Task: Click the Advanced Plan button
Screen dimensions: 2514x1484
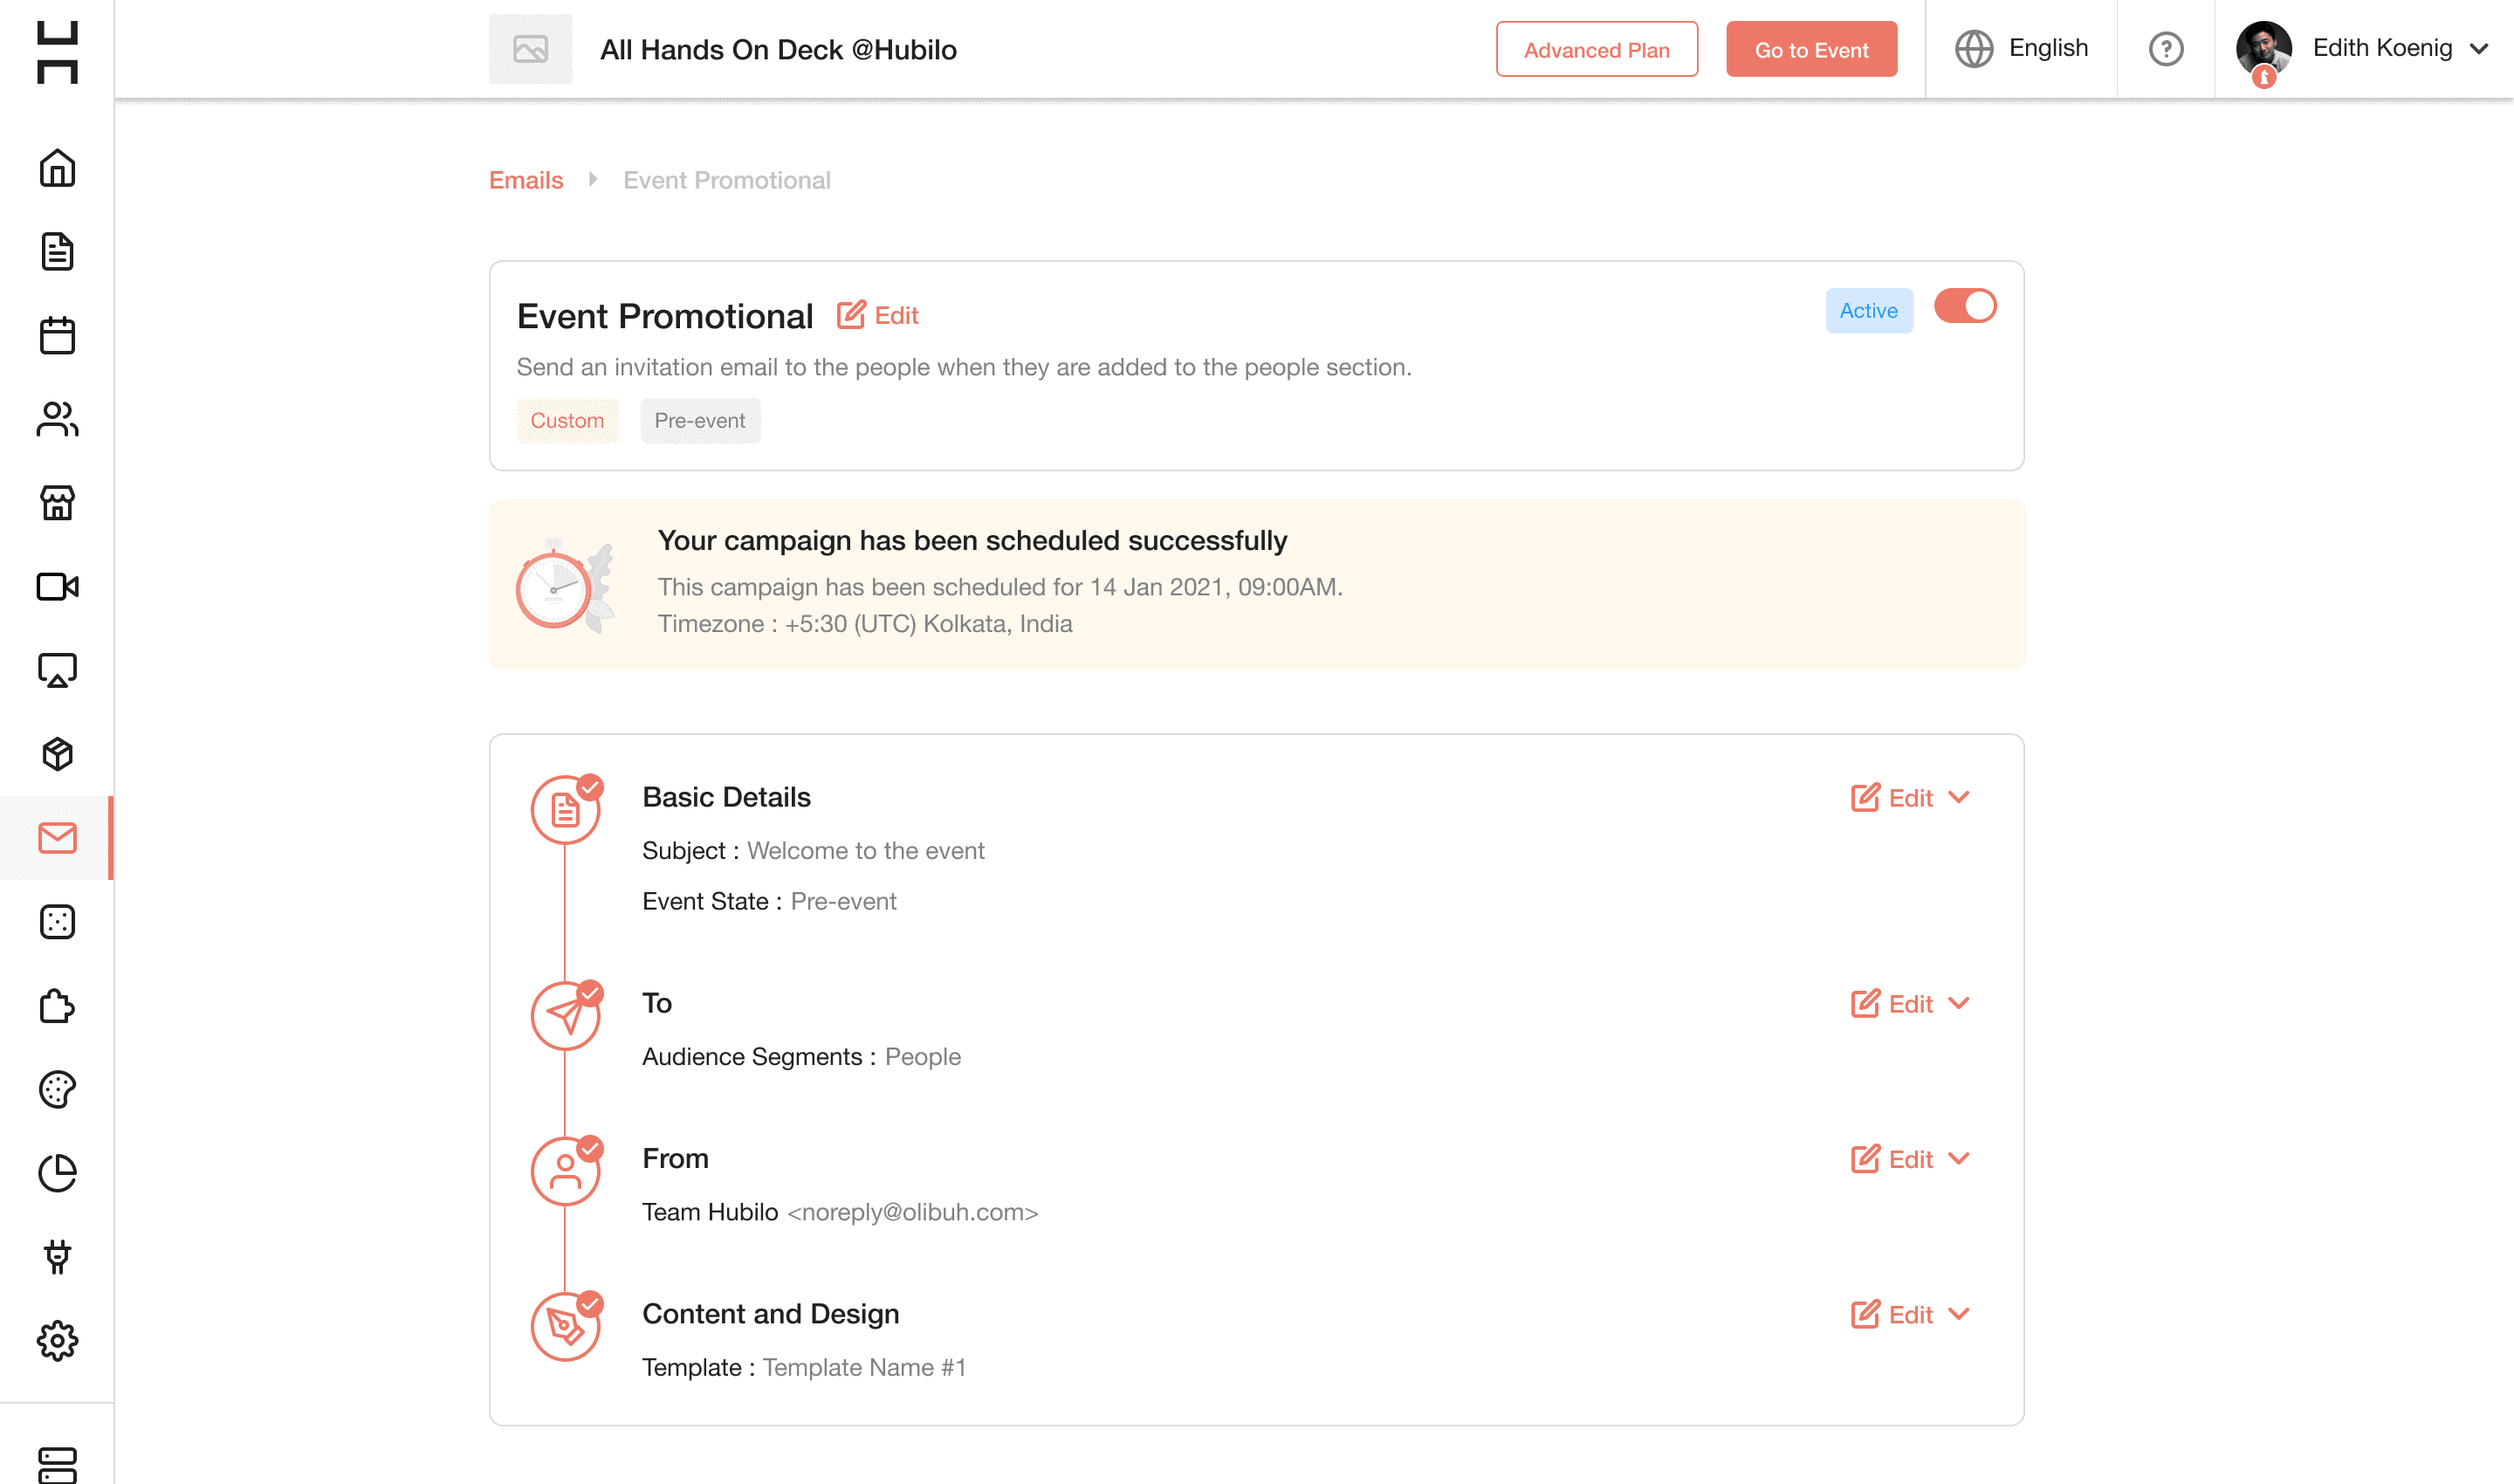Action: click(1596, 49)
